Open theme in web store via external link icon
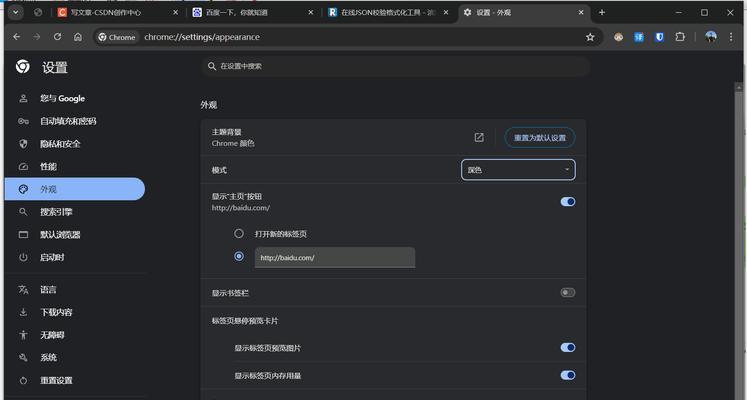The image size is (747, 400). 479,138
